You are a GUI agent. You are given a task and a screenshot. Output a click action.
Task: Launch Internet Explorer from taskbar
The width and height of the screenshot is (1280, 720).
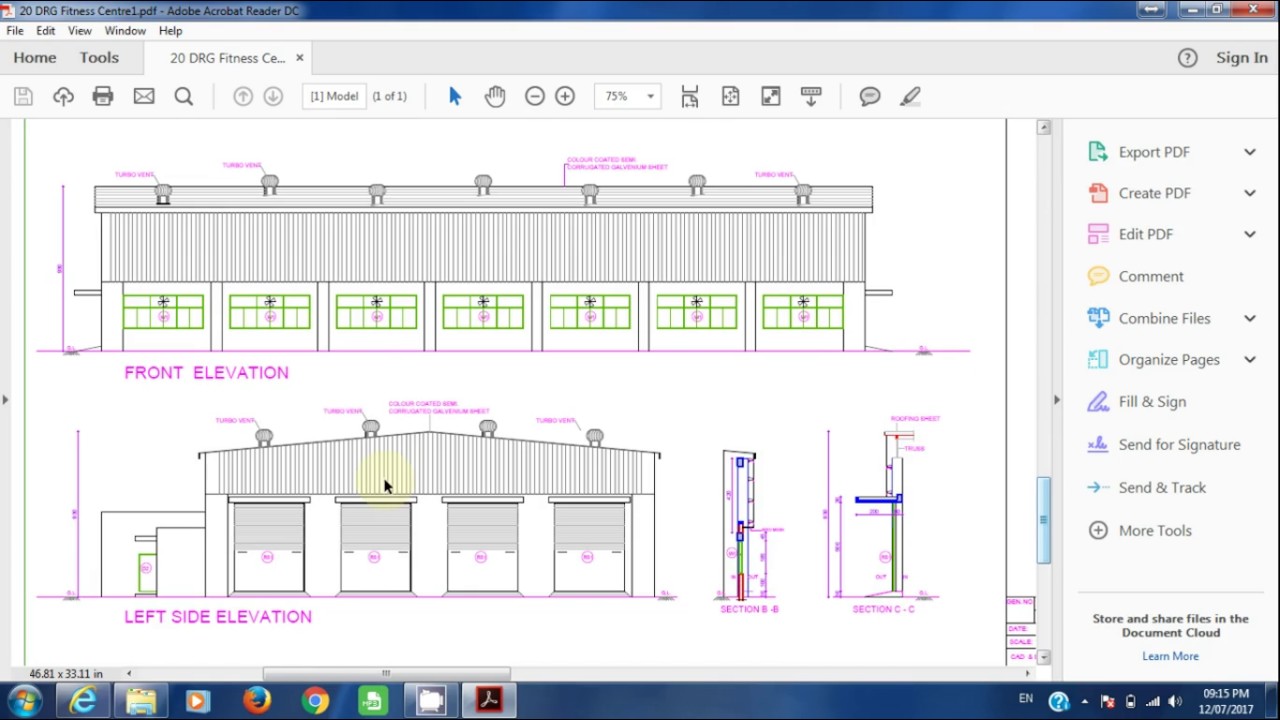83,701
